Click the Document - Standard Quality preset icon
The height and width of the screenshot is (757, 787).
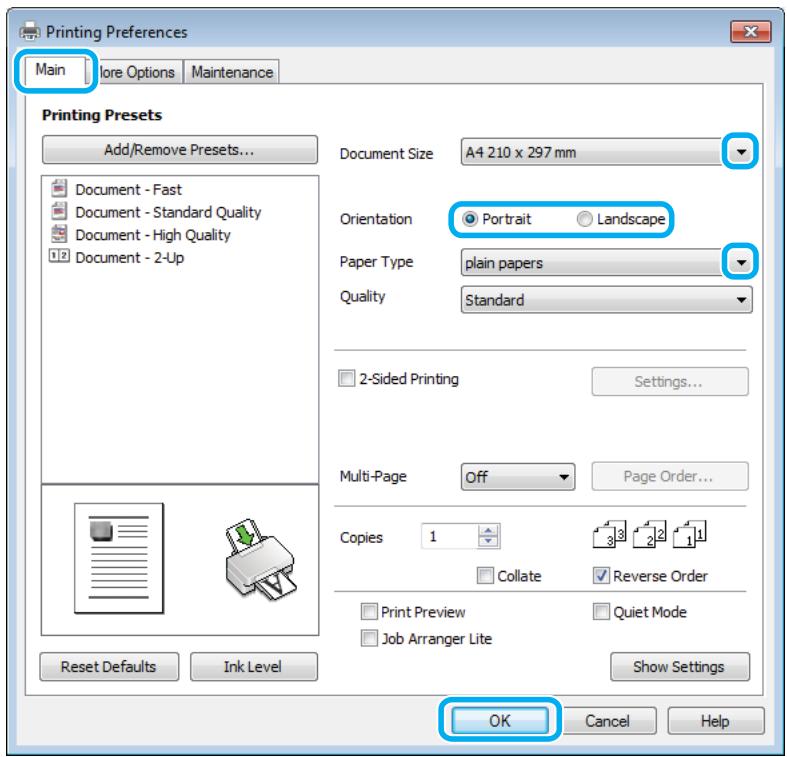pos(59,210)
